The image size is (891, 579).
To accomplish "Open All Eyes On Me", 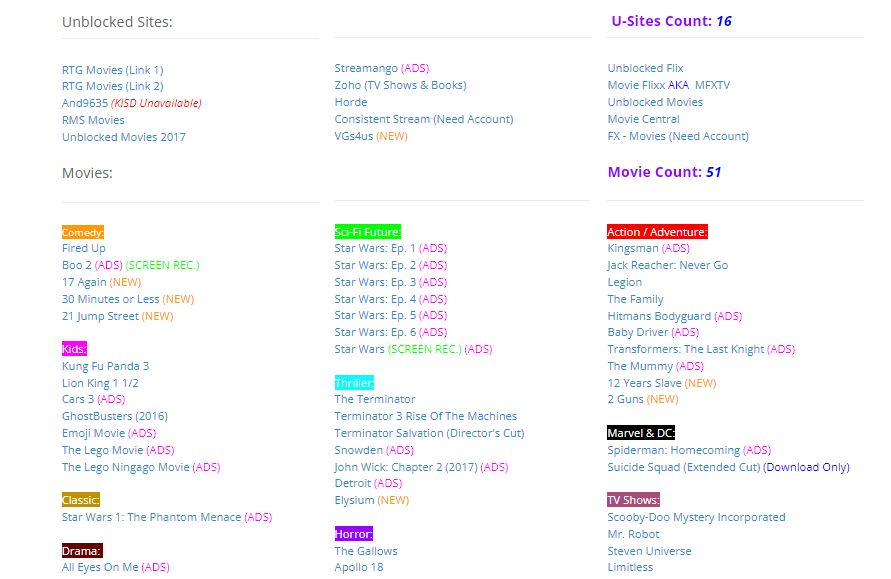I will pyautogui.click(x=100, y=568).
